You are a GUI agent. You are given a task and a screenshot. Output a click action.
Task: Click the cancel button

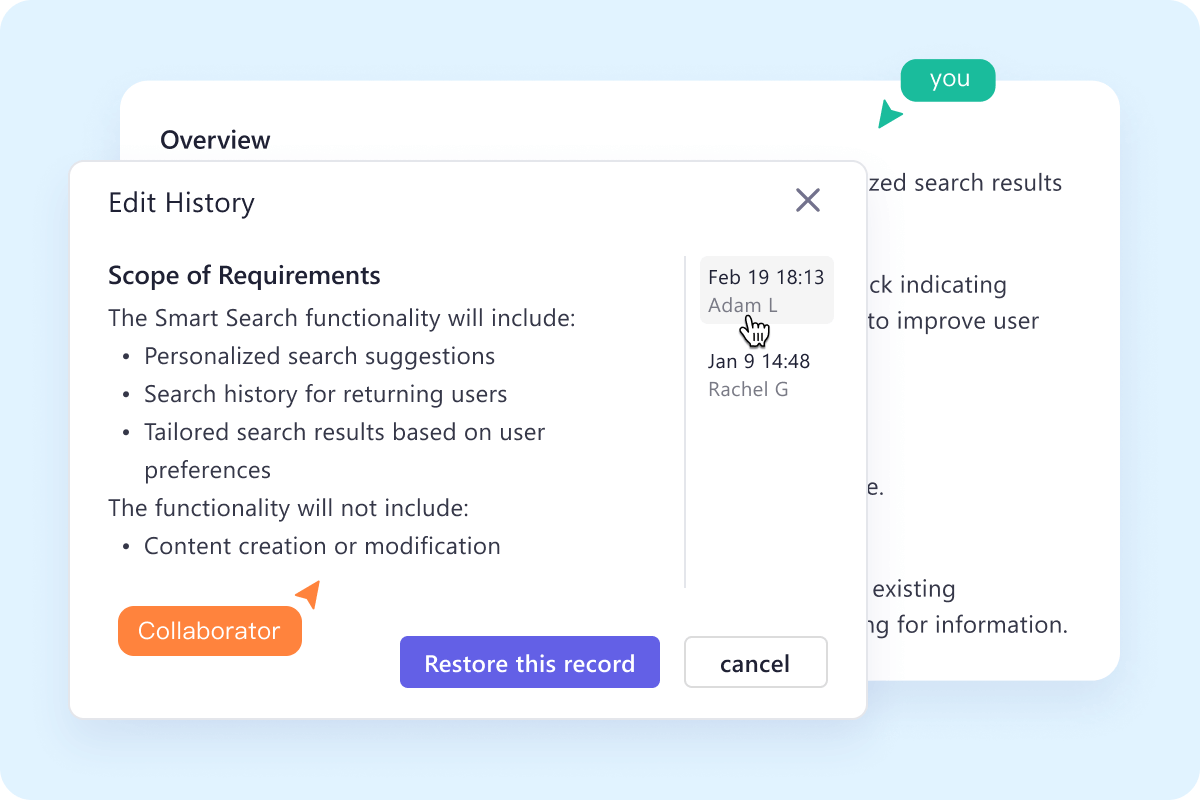pyautogui.click(x=755, y=662)
